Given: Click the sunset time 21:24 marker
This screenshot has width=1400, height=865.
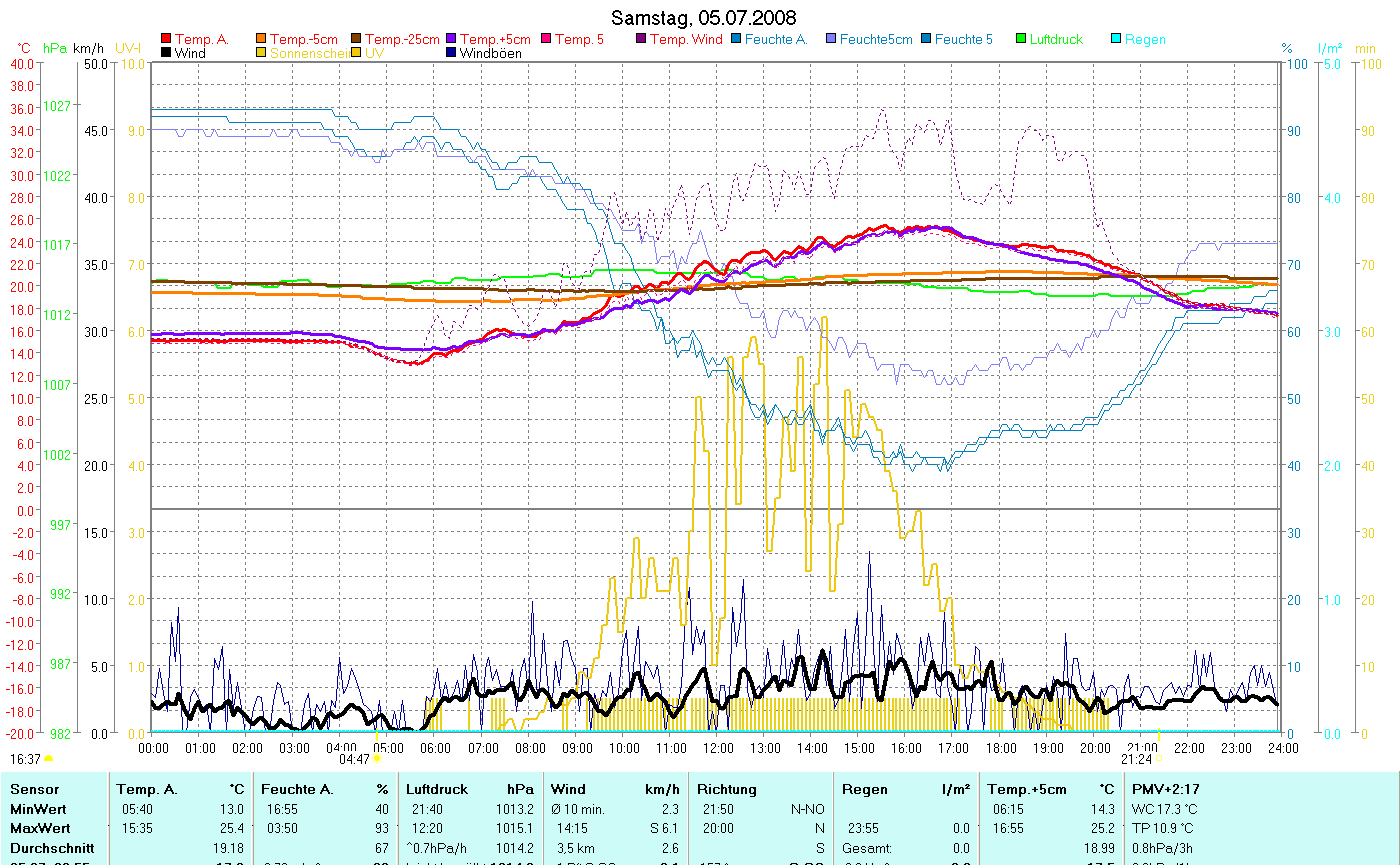Looking at the screenshot, I should point(1139,760).
